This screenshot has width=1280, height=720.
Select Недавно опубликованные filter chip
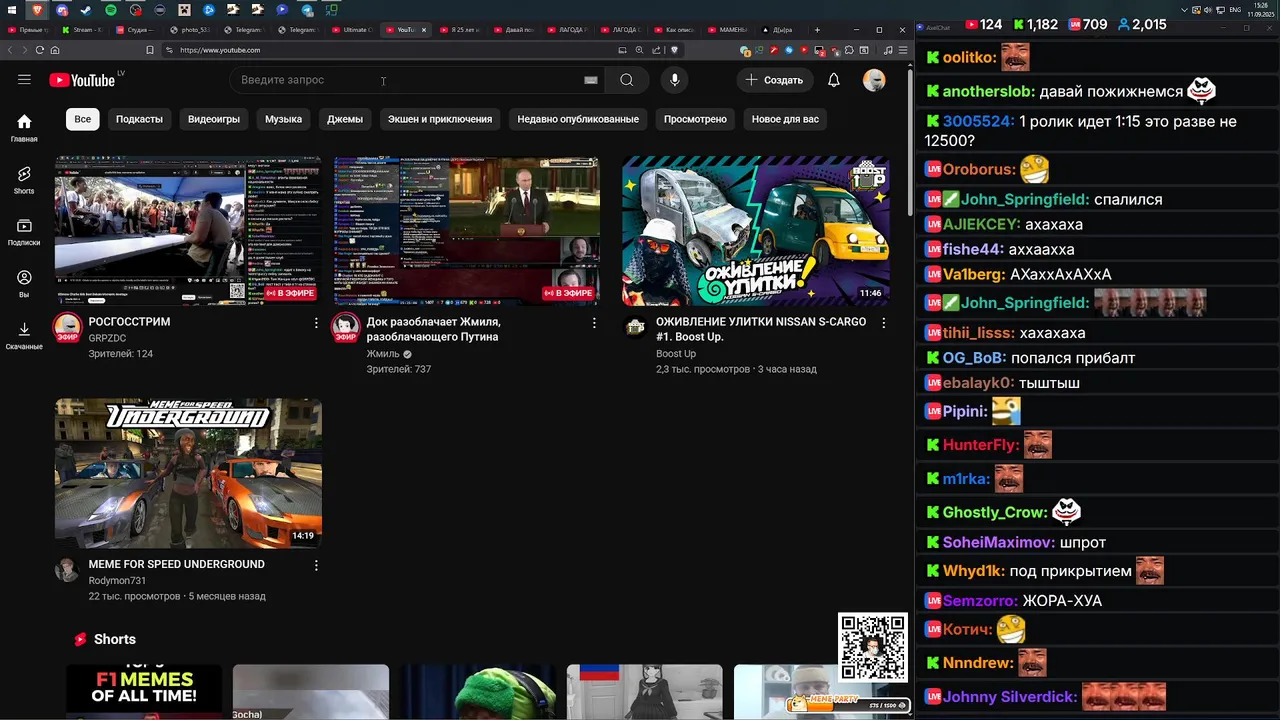coord(578,119)
